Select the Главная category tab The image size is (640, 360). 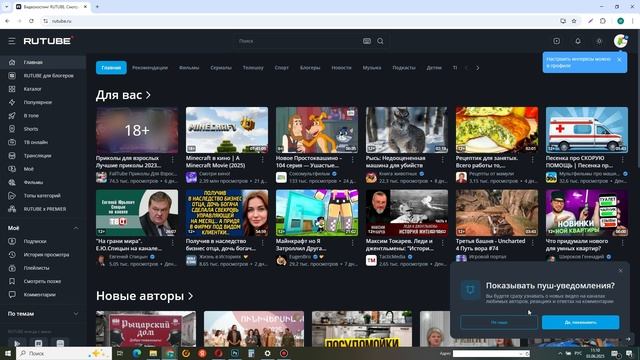click(x=111, y=68)
